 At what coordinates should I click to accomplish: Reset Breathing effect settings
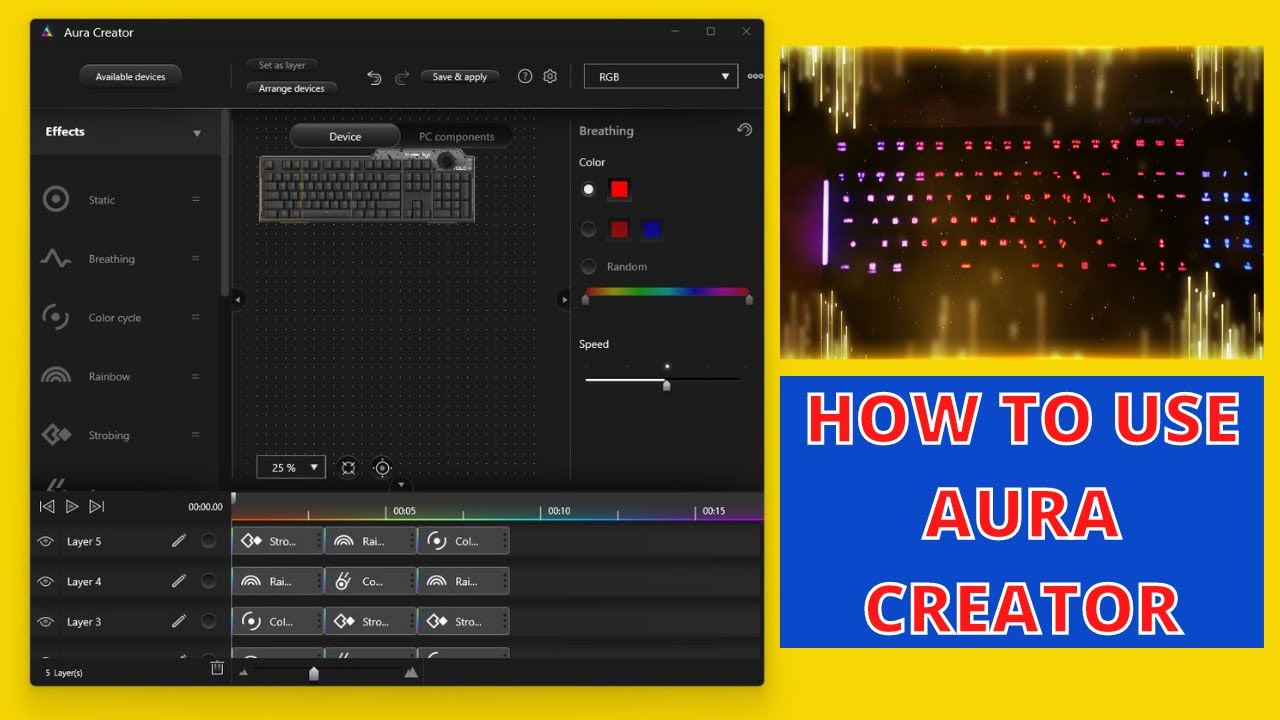coord(744,130)
